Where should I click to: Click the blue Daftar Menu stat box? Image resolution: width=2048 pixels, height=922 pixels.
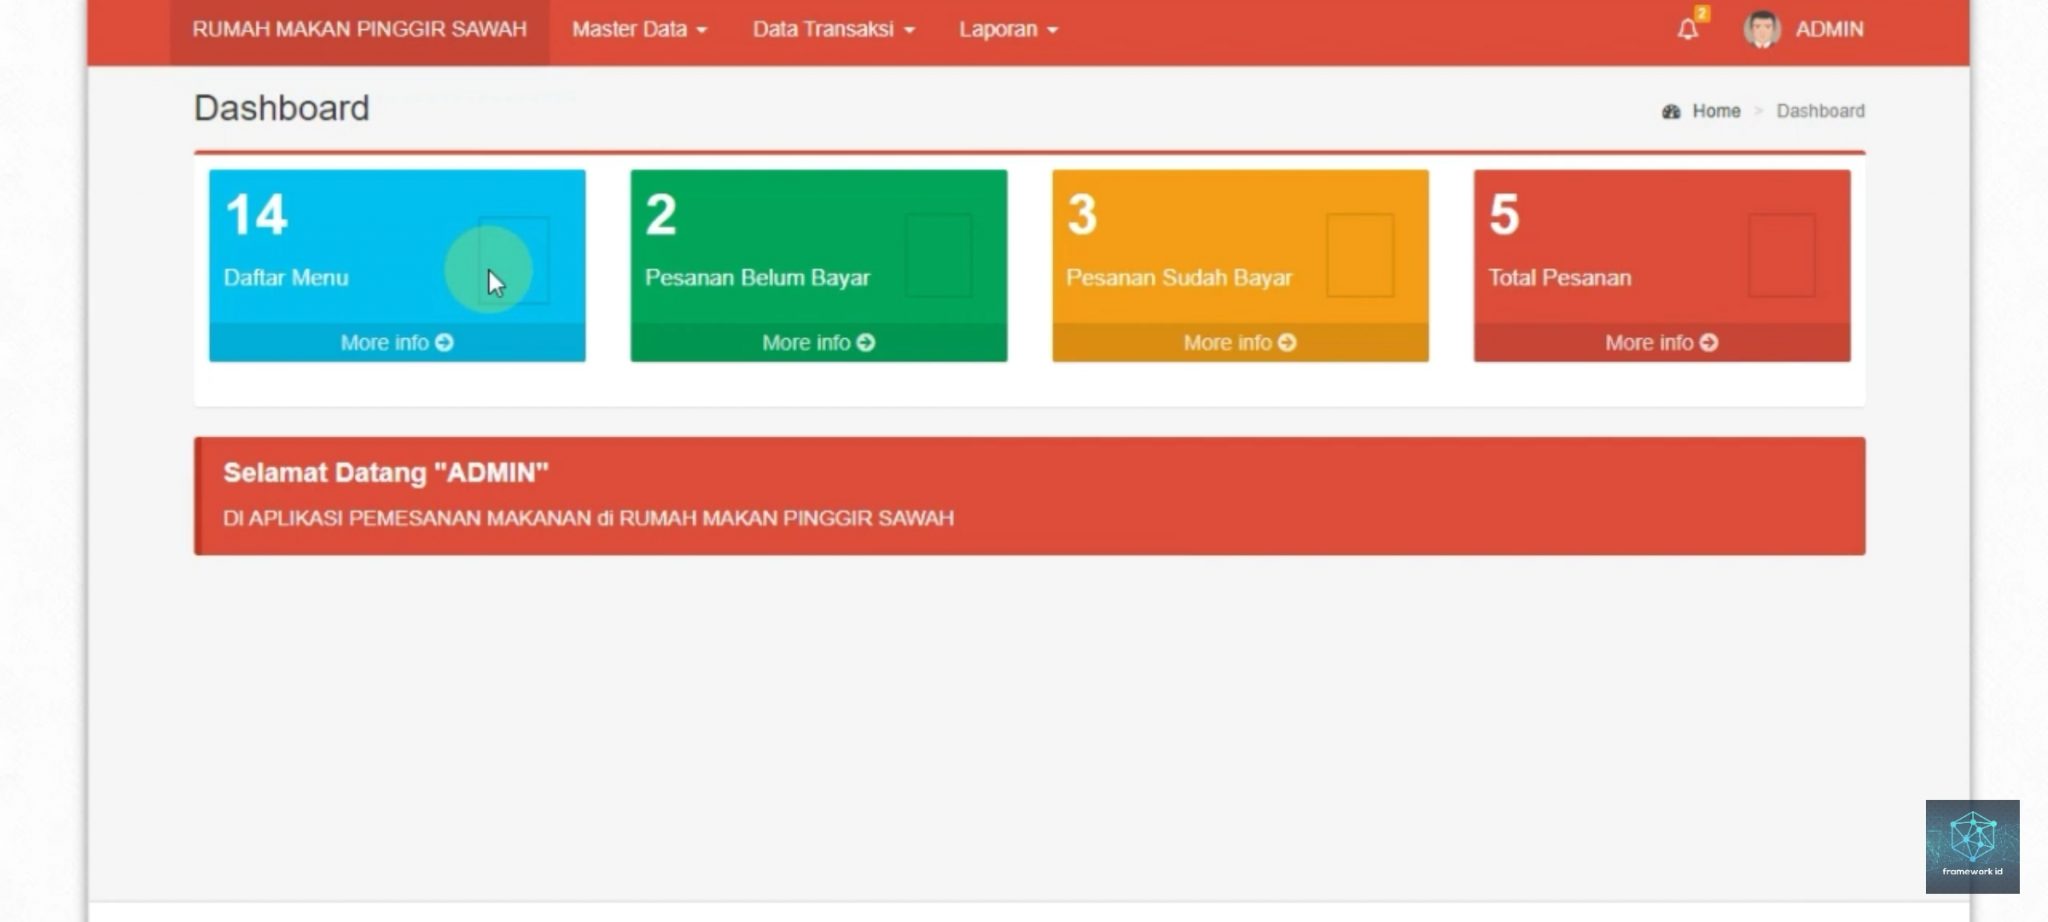396,250
